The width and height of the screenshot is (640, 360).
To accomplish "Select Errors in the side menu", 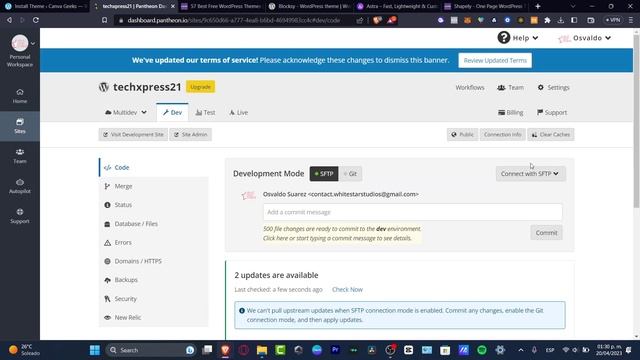I will point(153,242).
